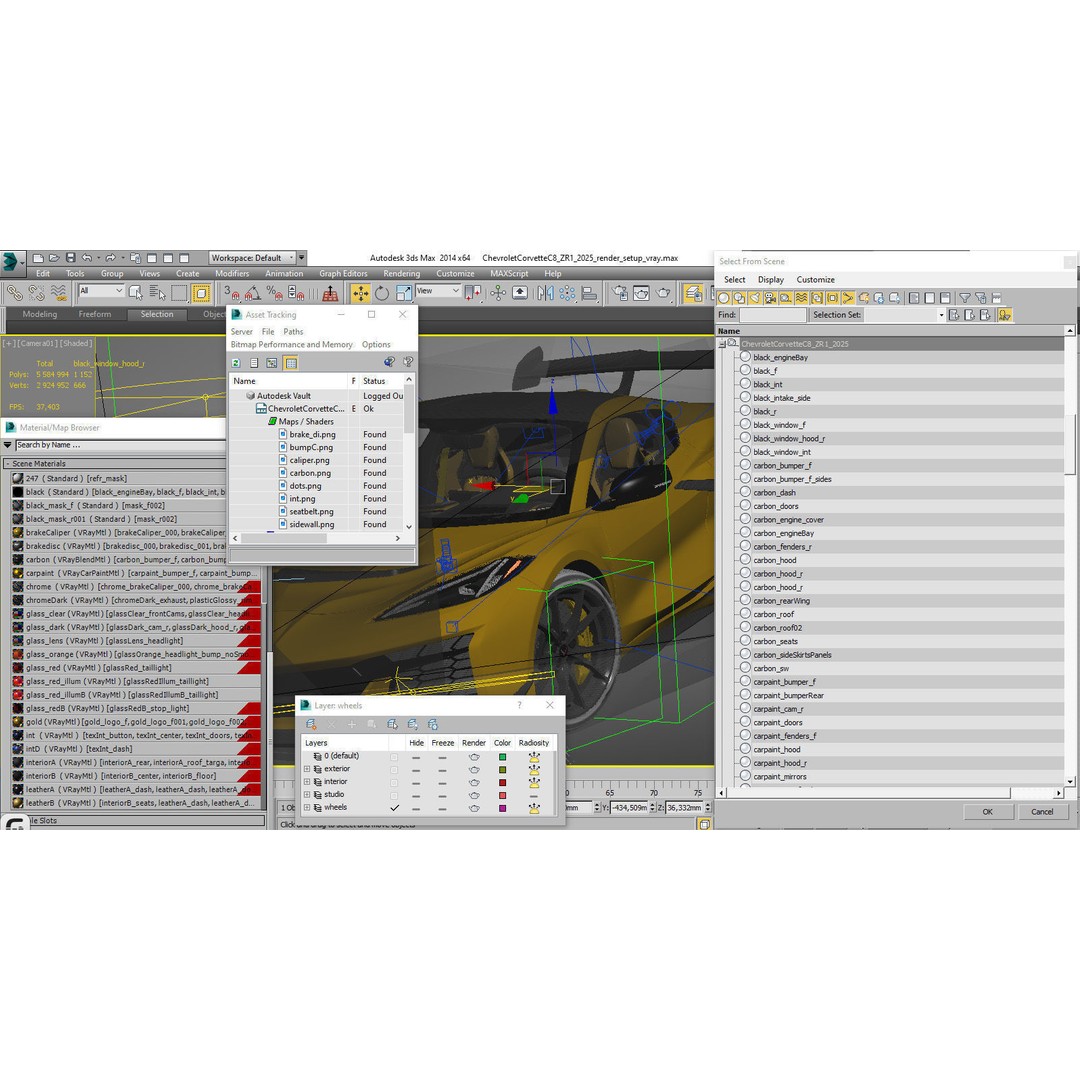The image size is (1080, 1080).
Task: Click Radiosity column header in Layer dialog
Action: click(534, 742)
